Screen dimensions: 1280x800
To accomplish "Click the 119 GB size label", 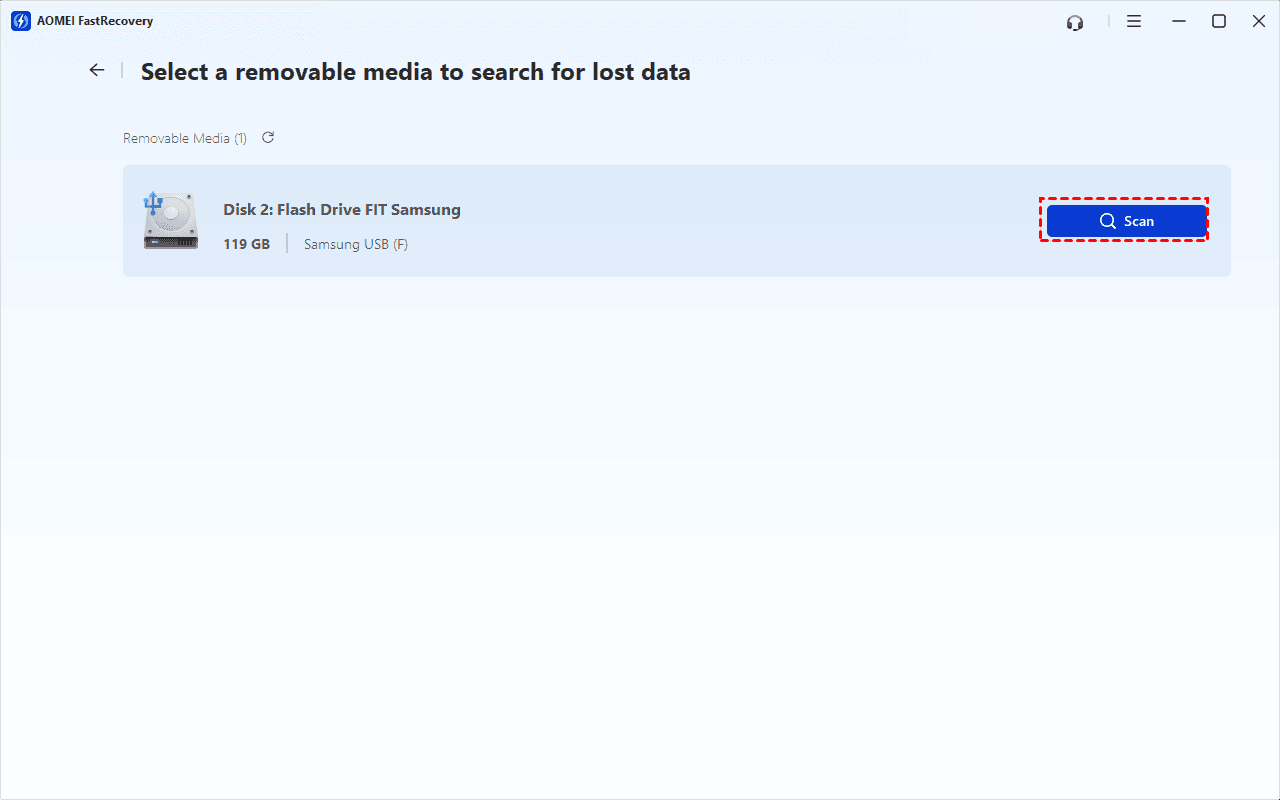I will pyautogui.click(x=247, y=244).
